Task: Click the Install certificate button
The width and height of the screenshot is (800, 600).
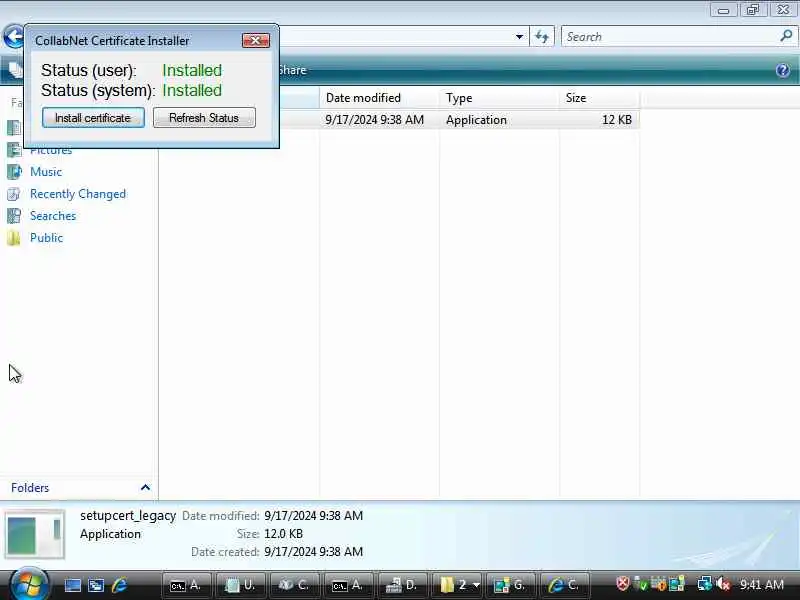Action: tap(93, 118)
